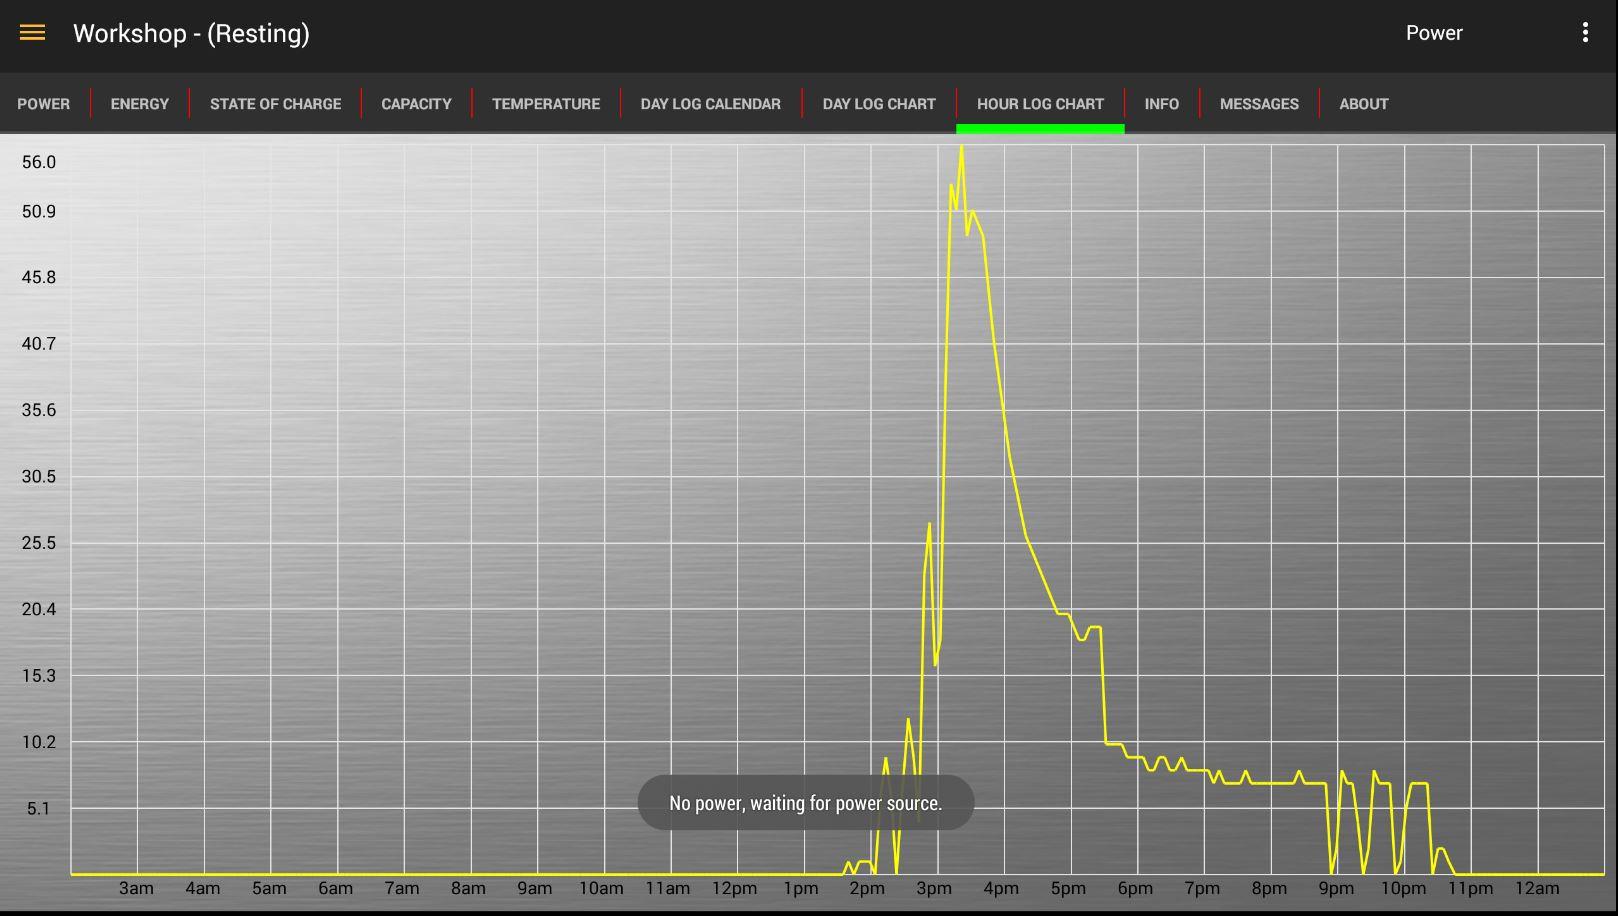The width and height of the screenshot is (1618, 916).
Task: Click the 9am time axis label
Action: [535, 888]
